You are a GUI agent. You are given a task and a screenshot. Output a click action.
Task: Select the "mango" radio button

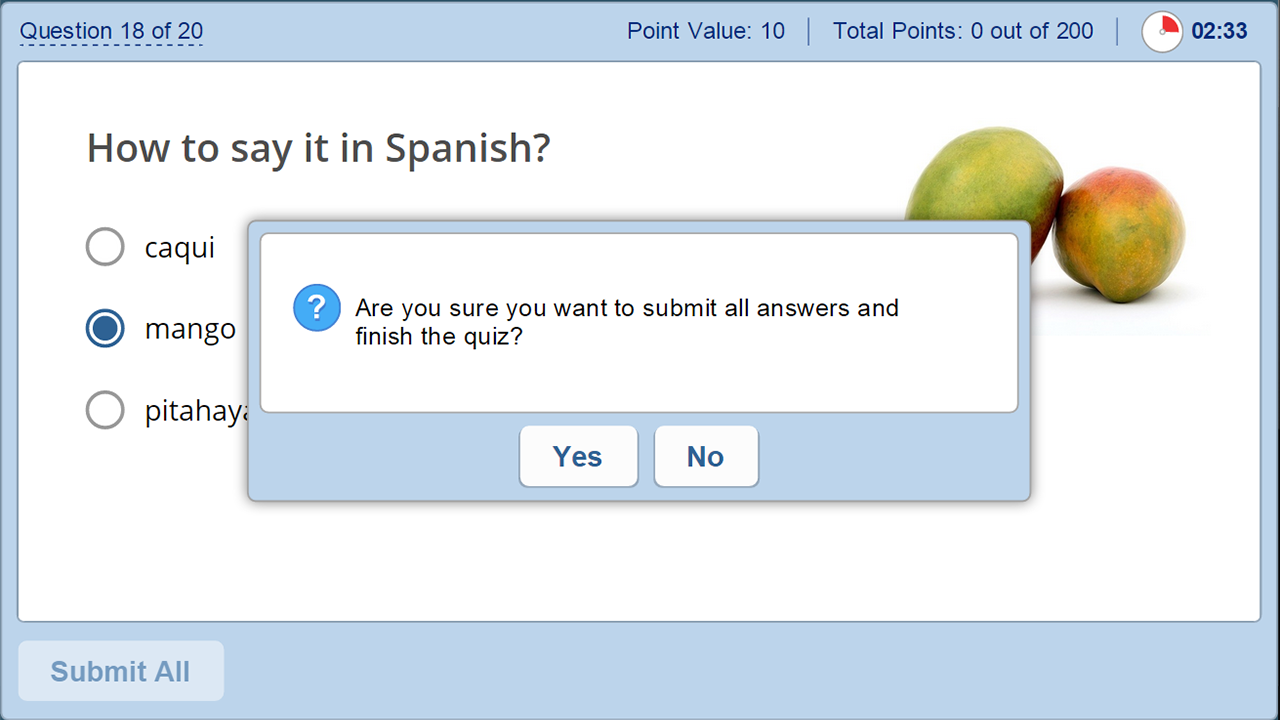pos(105,328)
